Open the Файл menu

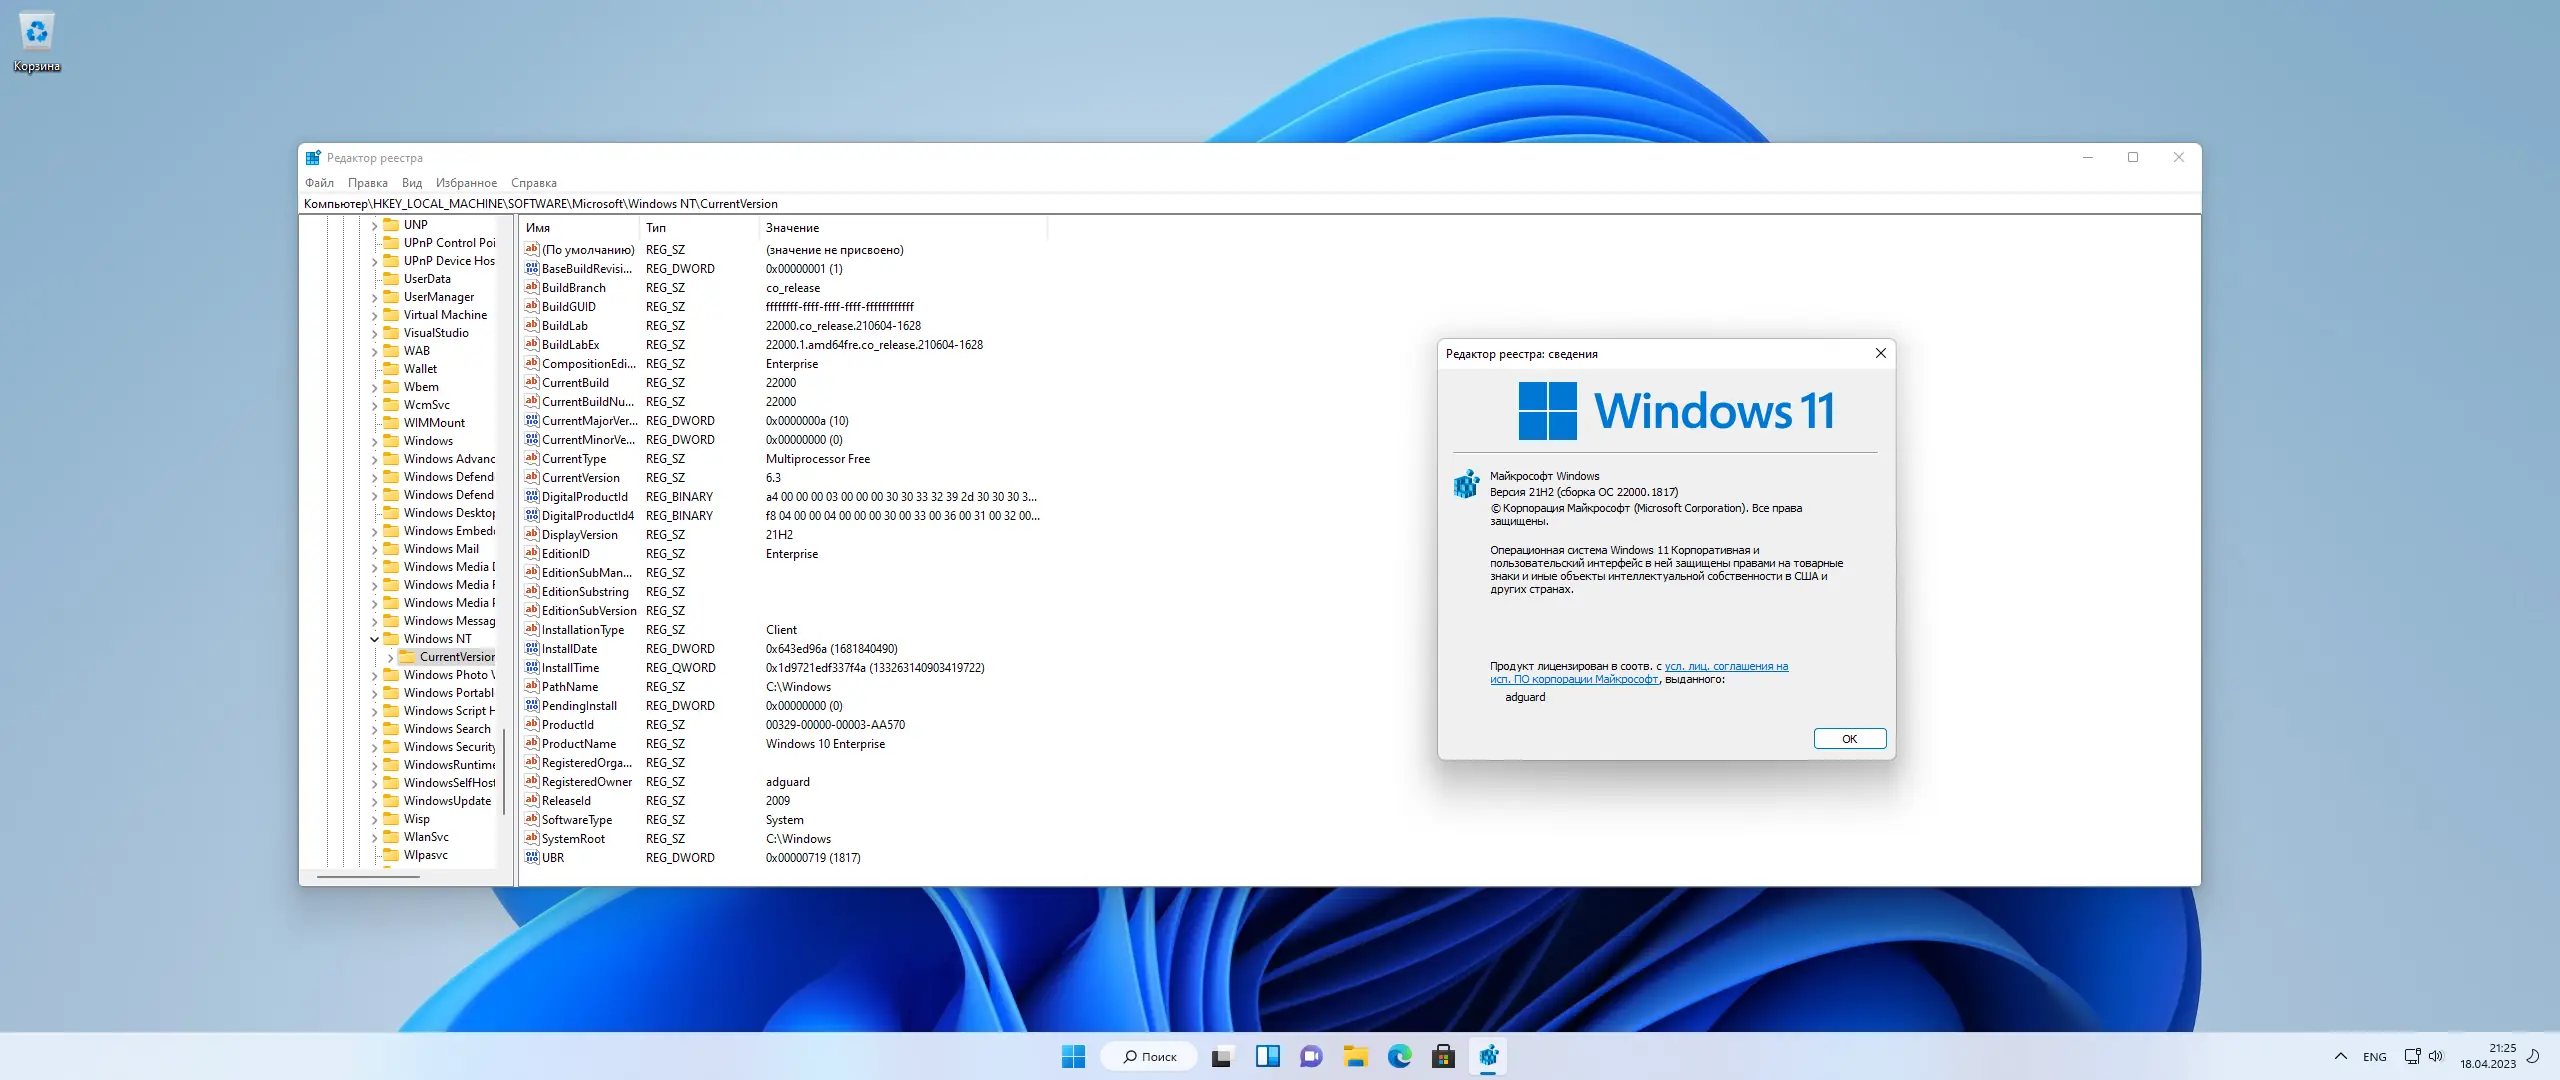point(319,183)
